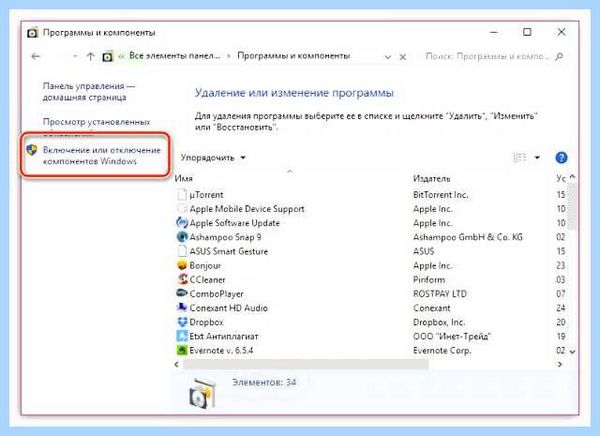600x436 pixels.
Task: Click the Bonjour icon
Action: [x=182, y=265]
